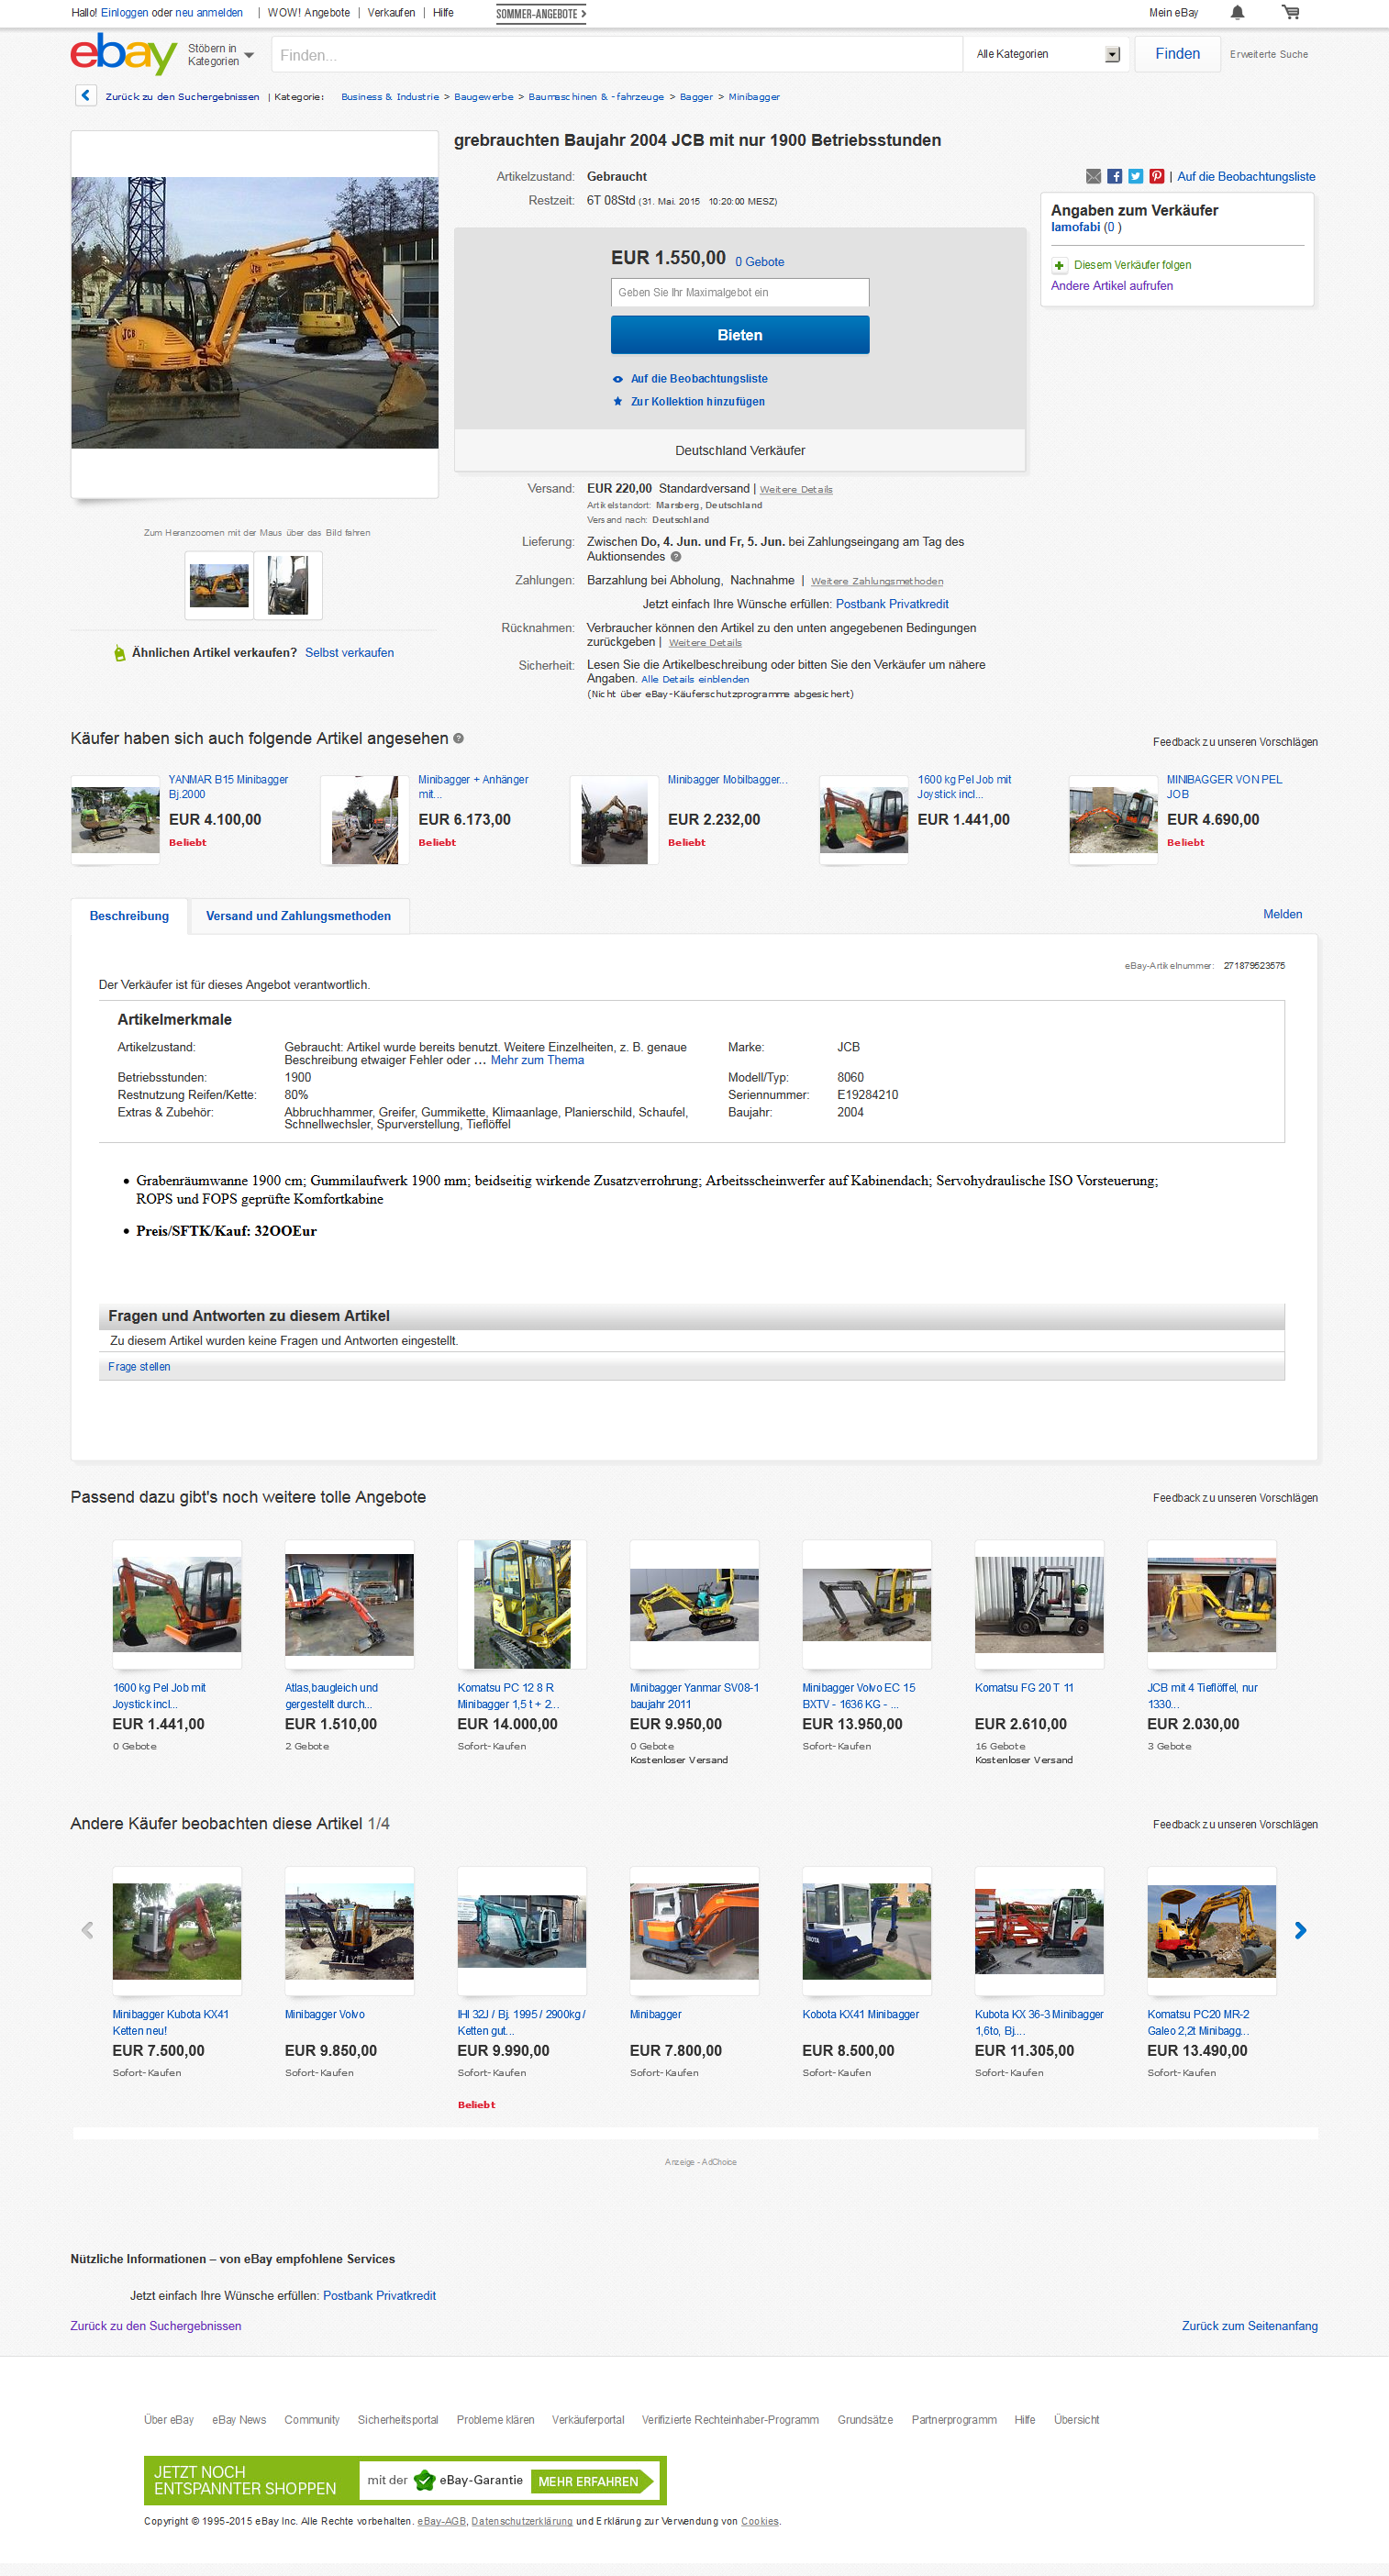Show previous watched items with left arrow
Viewport: 1389px width, 2576px height.
[x=87, y=1930]
